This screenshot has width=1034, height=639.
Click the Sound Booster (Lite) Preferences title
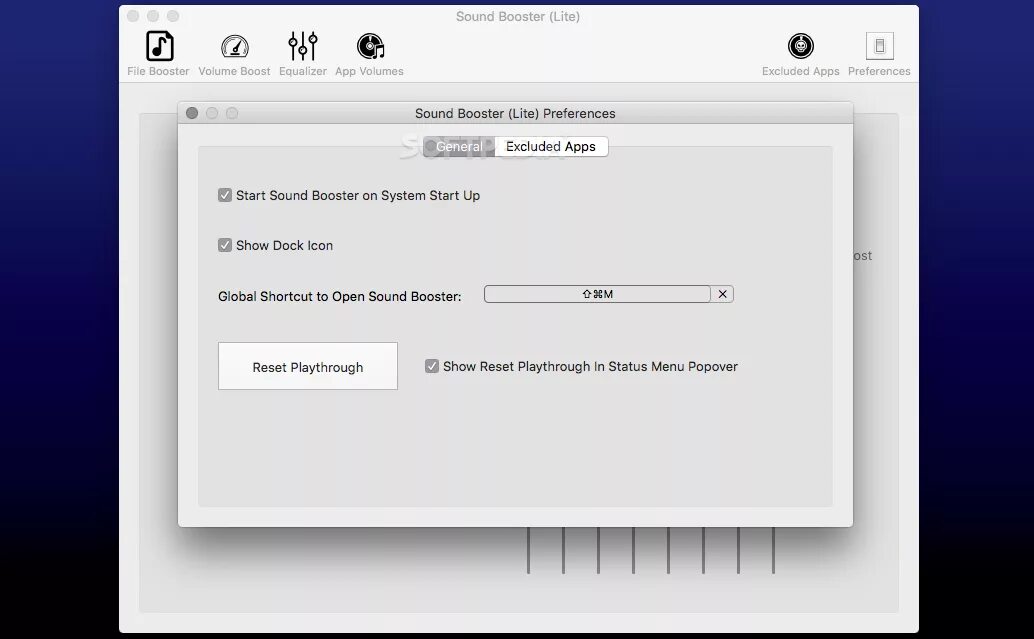pyautogui.click(x=515, y=113)
